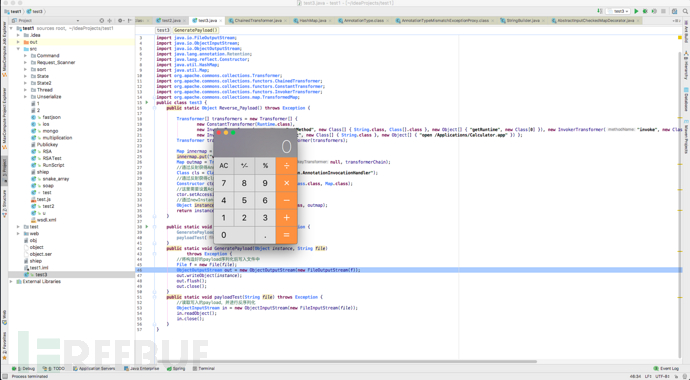This screenshot has height=380, width=690.
Task: Open the Debug tool window tab
Action: [x=23, y=369]
